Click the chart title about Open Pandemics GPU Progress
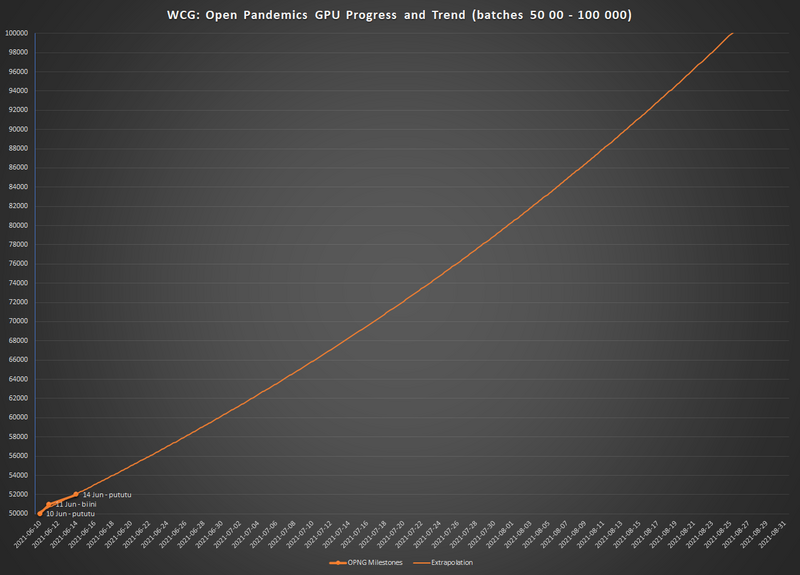The image size is (800, 575). point(399,15)
